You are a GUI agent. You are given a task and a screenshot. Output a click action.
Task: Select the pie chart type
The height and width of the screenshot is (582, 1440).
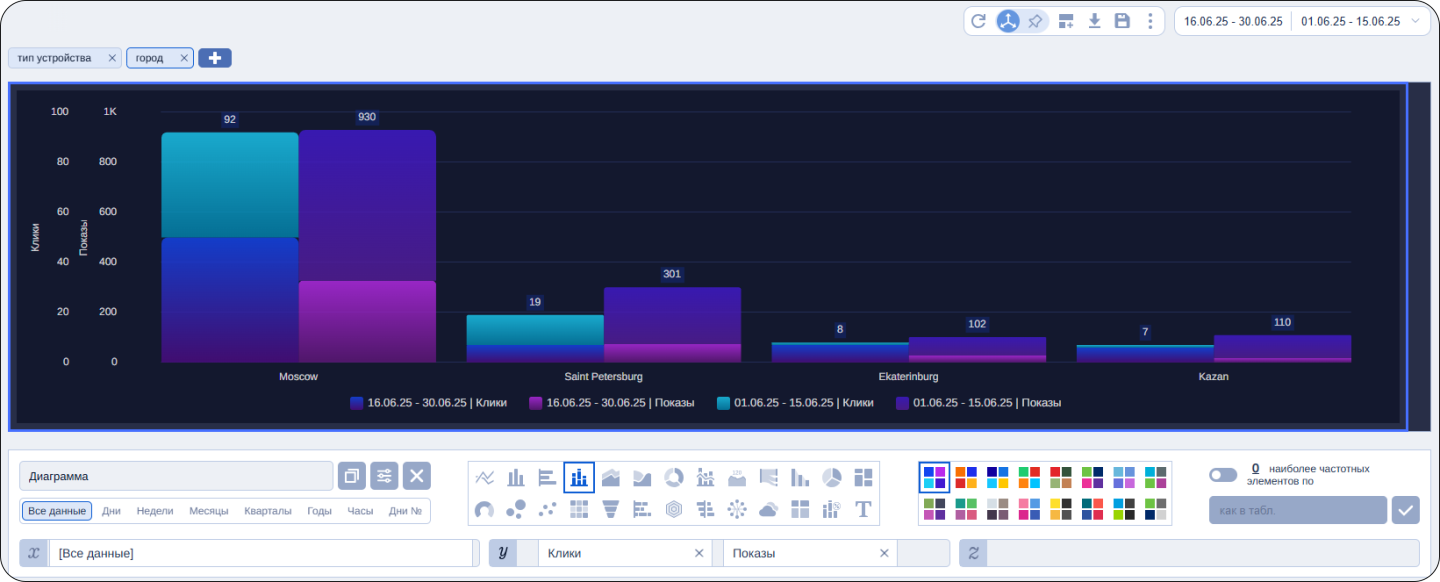(x=832, y=478)
